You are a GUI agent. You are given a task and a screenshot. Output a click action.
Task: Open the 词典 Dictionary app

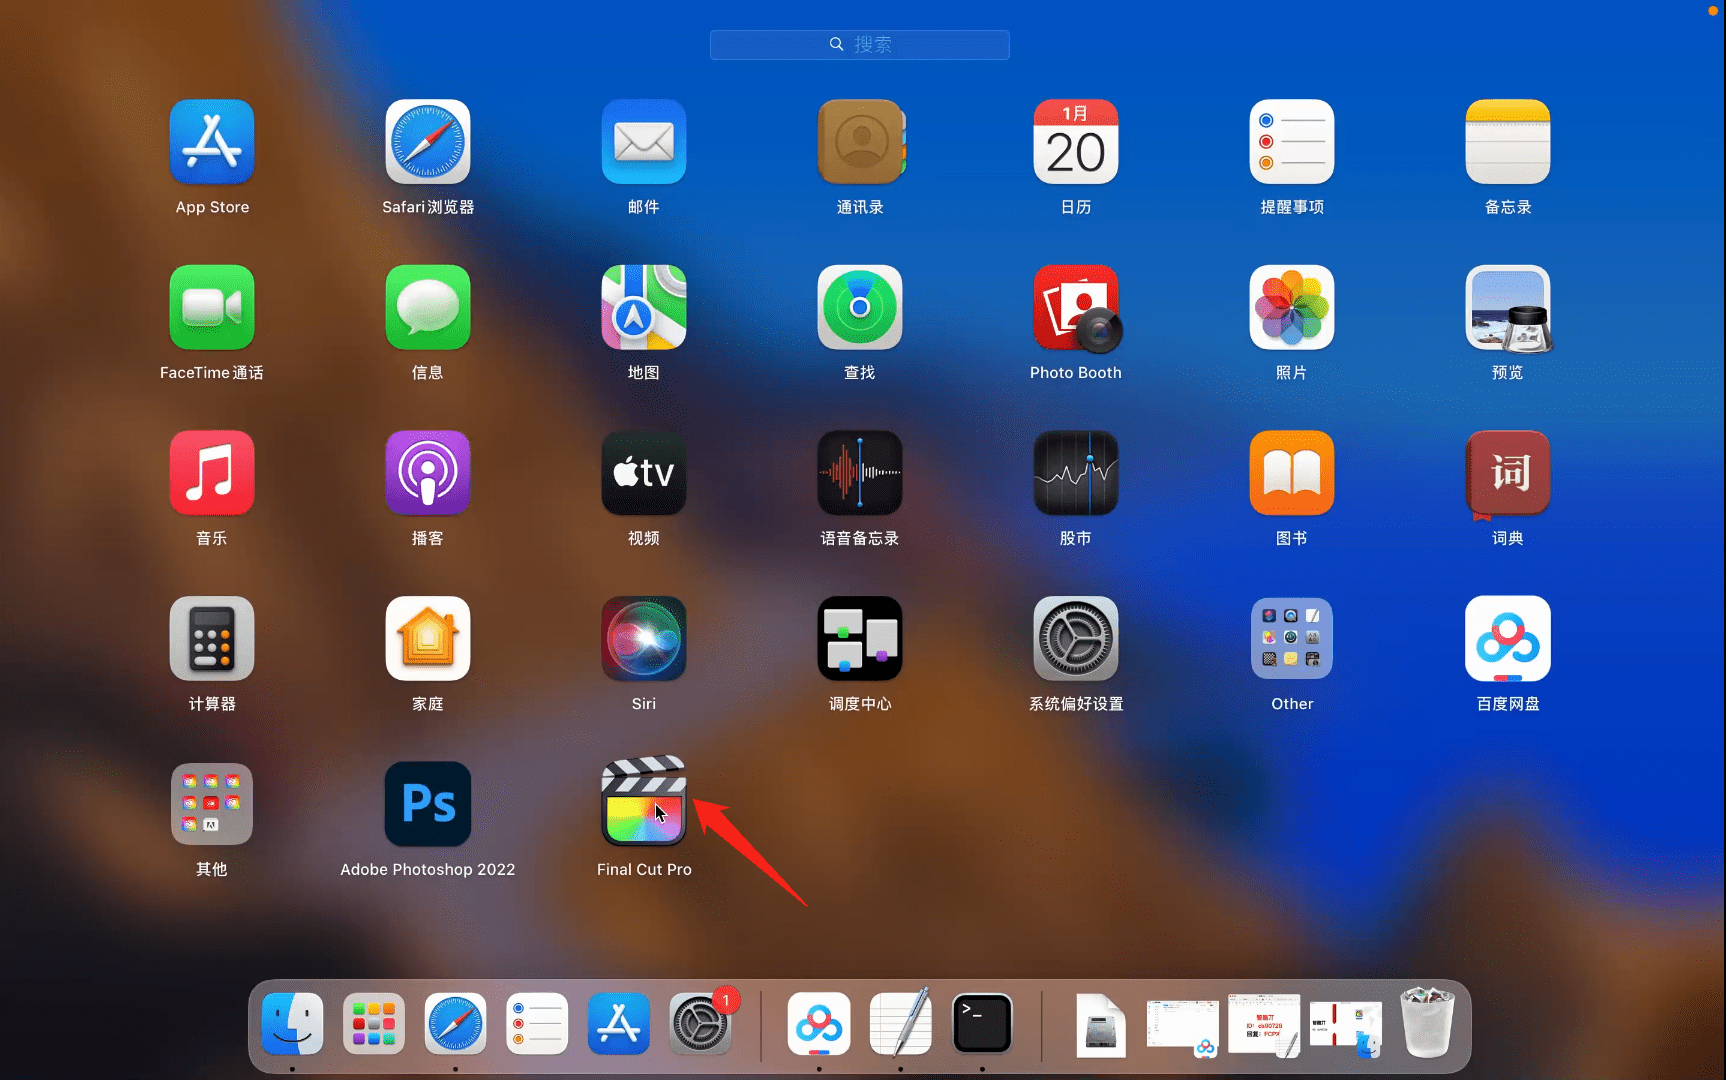[x=1508, y=473]
